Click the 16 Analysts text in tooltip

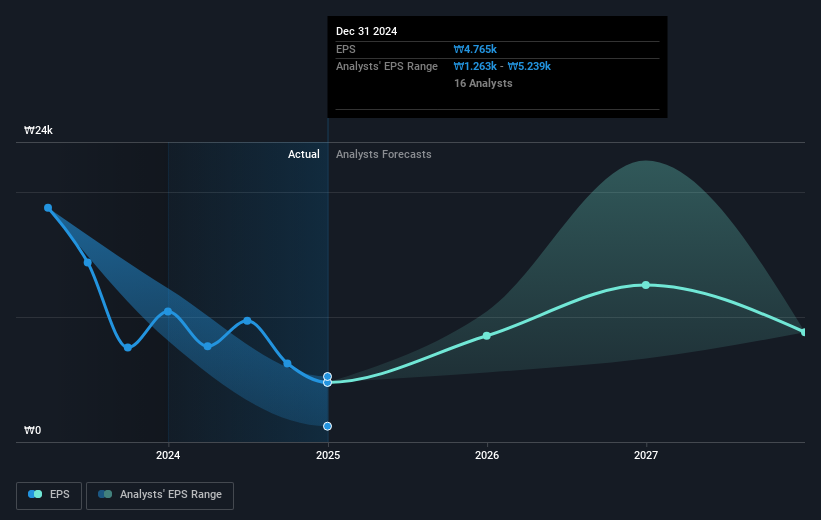tap(483, 83)
